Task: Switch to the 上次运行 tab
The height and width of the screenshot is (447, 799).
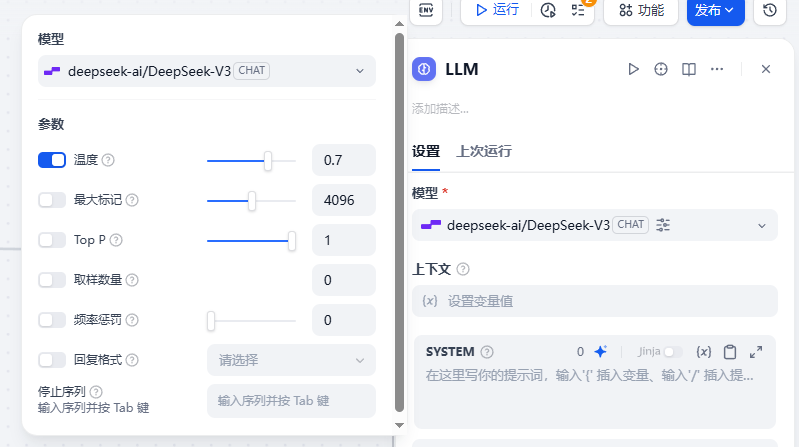Action: point(484,151)
